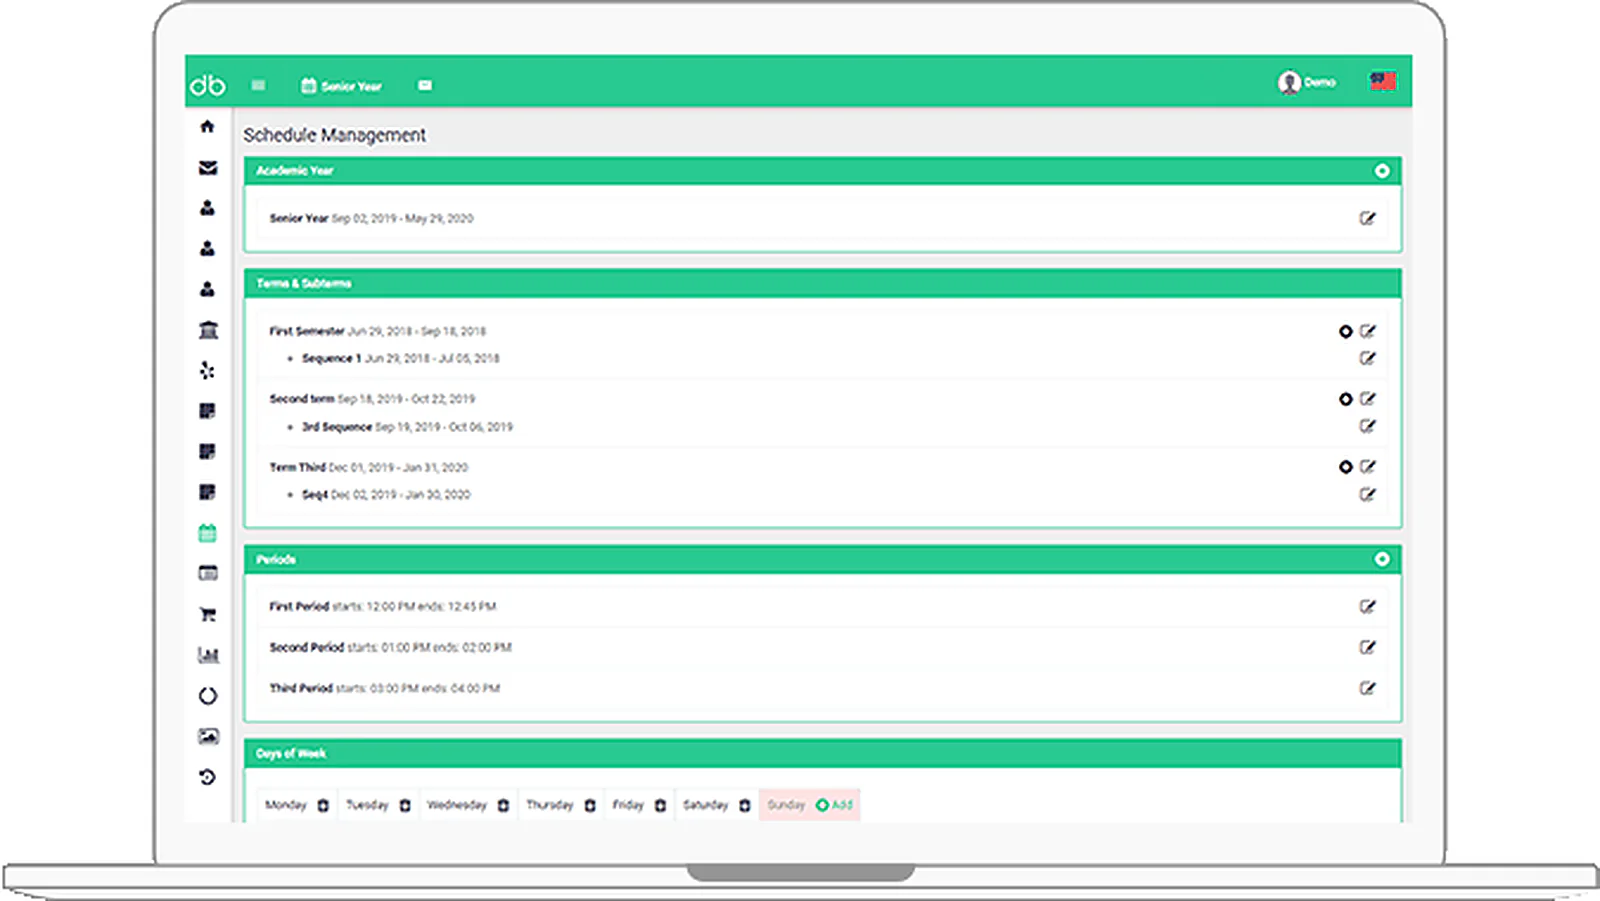Edit 3rd Sequence subterm

click(x=1368, y=426)
